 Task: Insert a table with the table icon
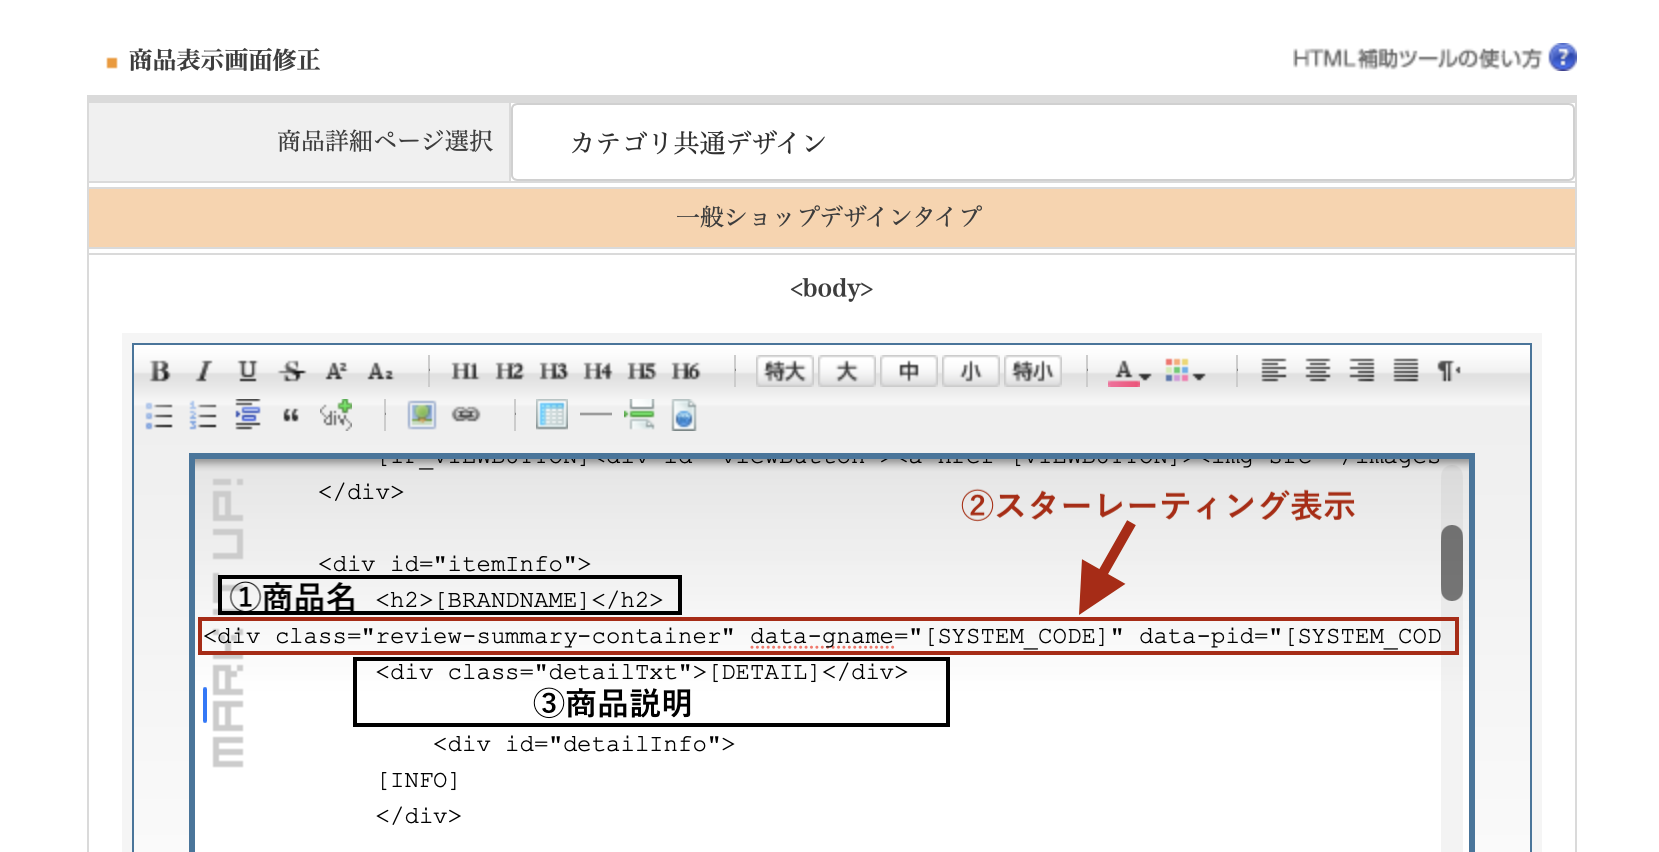tap(551, 414)
